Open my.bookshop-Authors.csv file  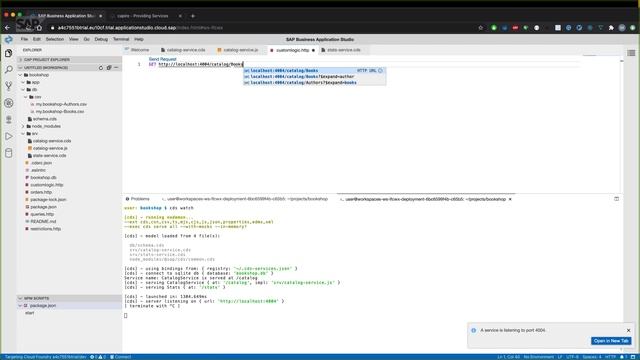tap(61, 104)
